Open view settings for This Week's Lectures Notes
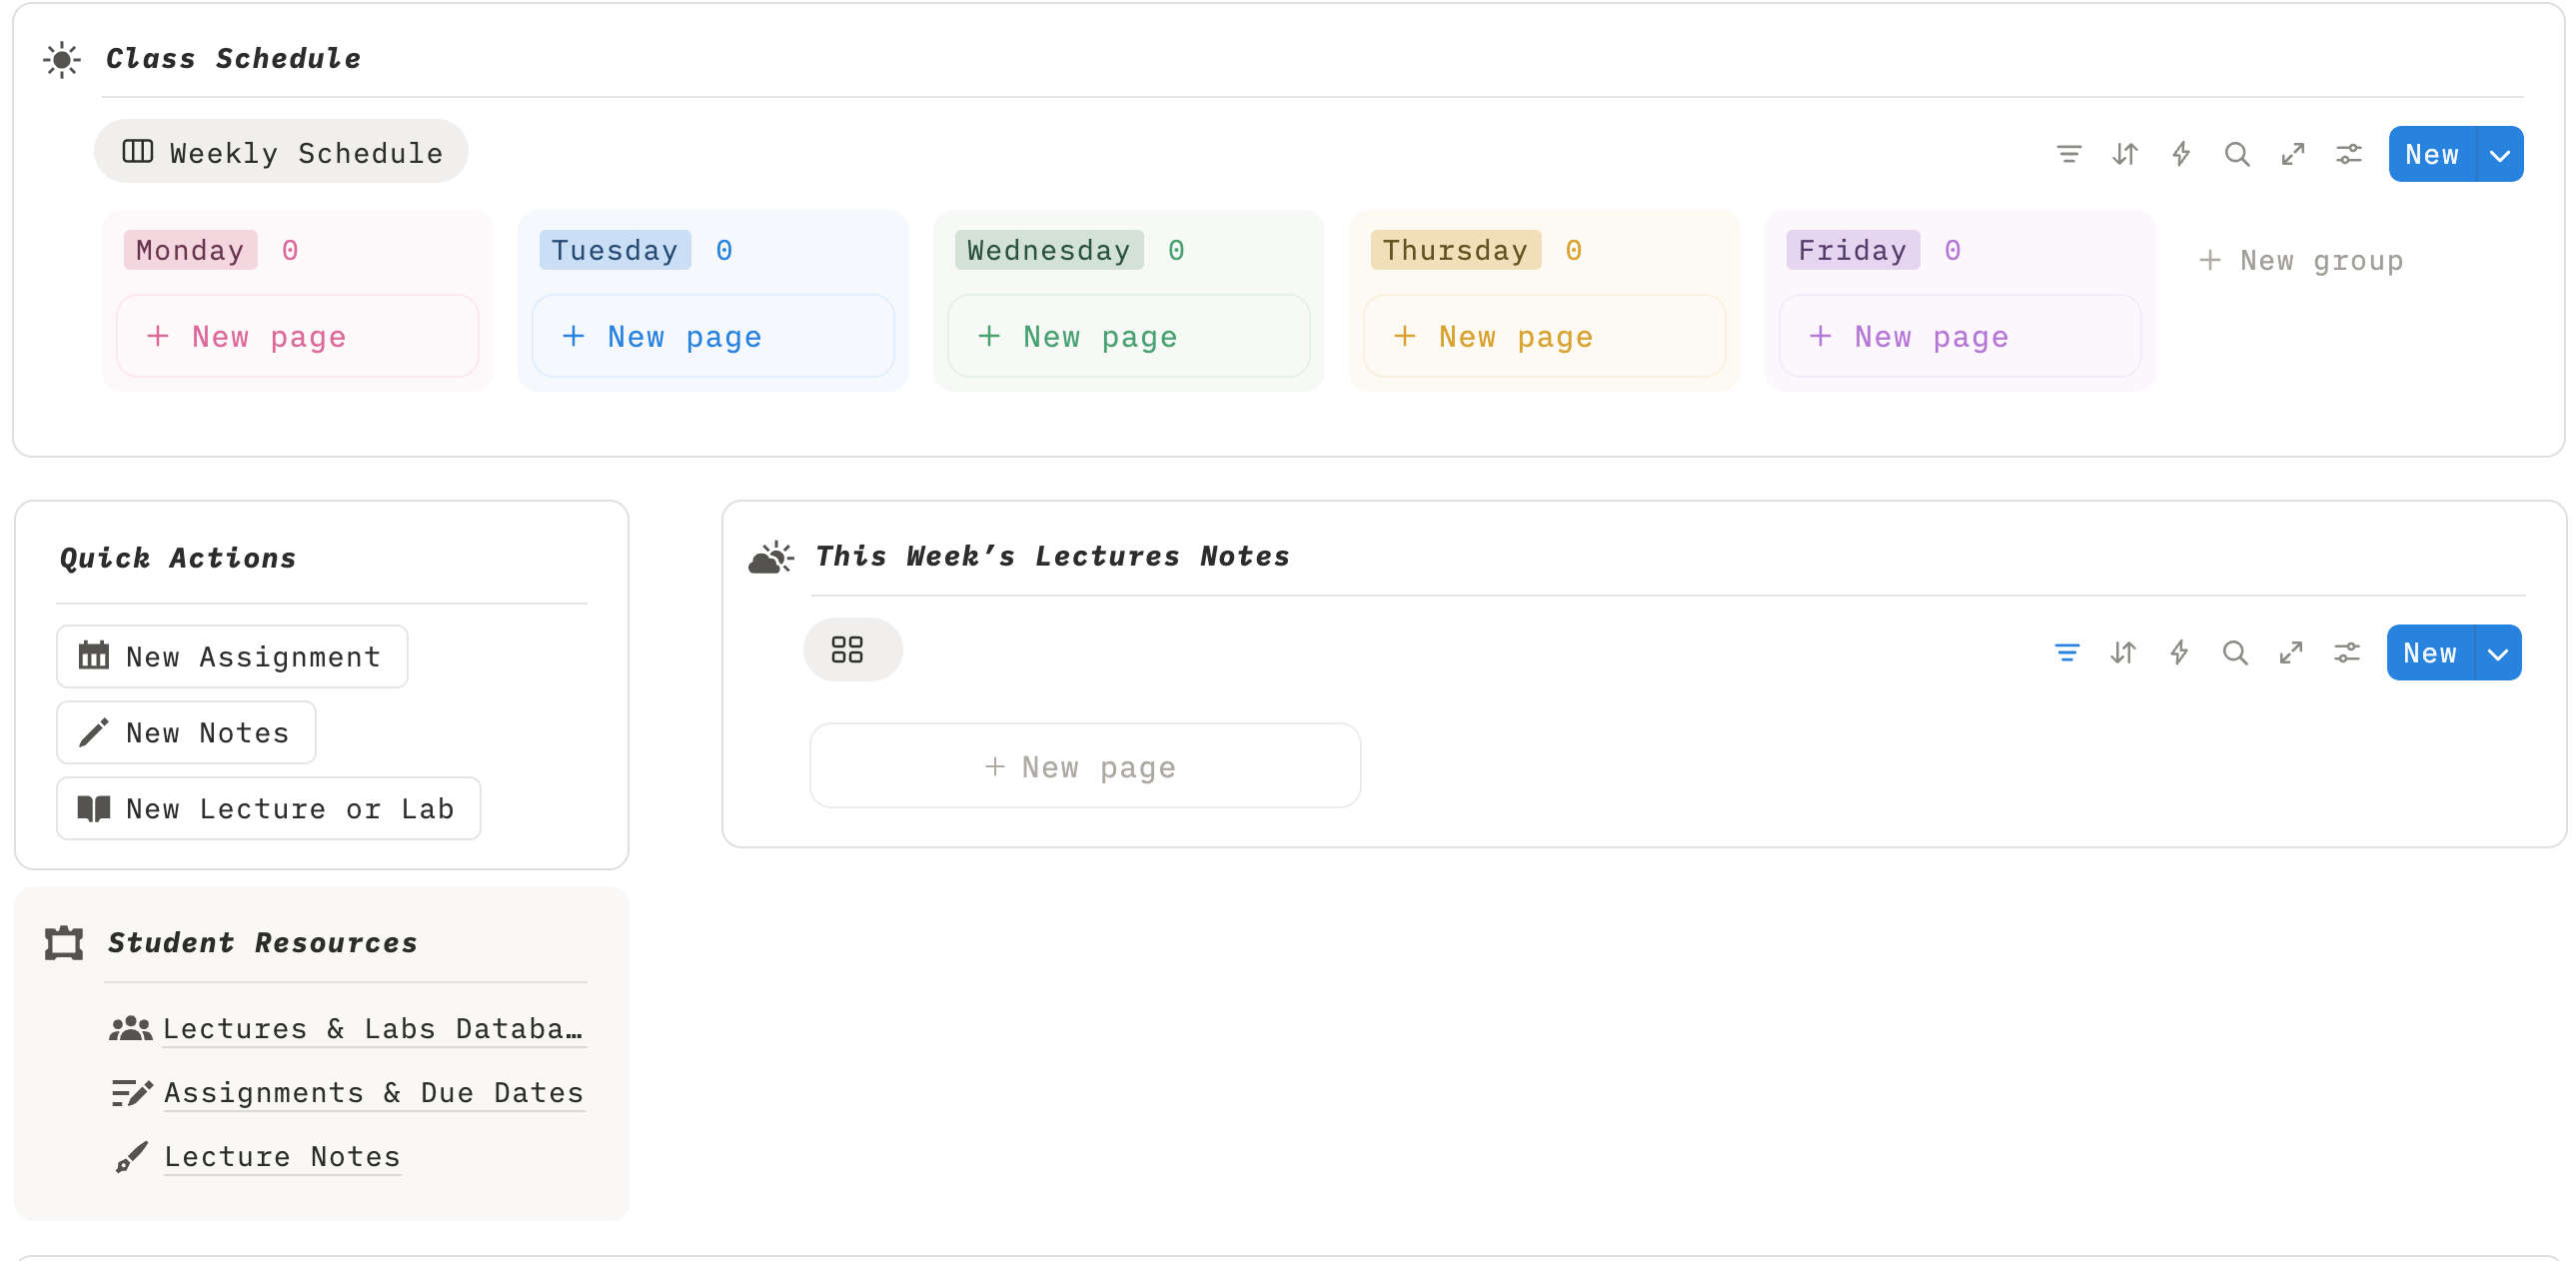The image size is (2576, 1261). click(2348, 652)
